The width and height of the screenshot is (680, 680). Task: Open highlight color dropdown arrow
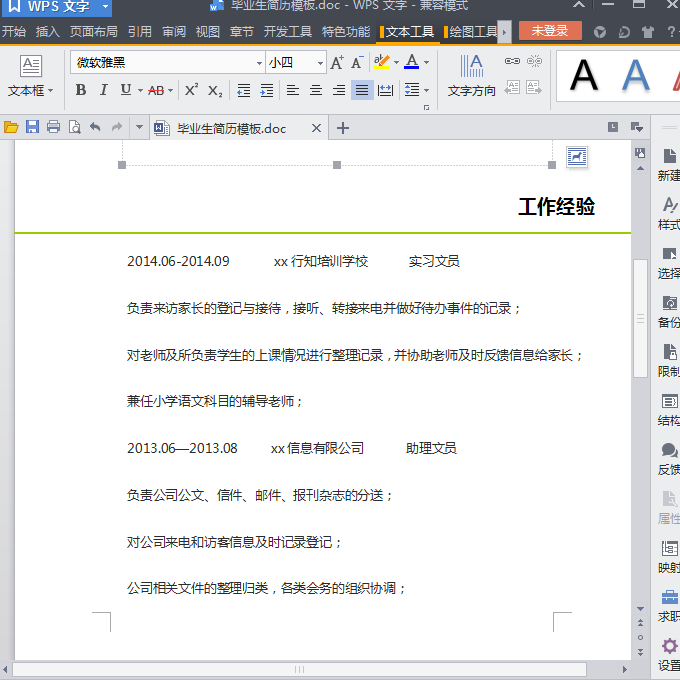click(x=396, y=62)
